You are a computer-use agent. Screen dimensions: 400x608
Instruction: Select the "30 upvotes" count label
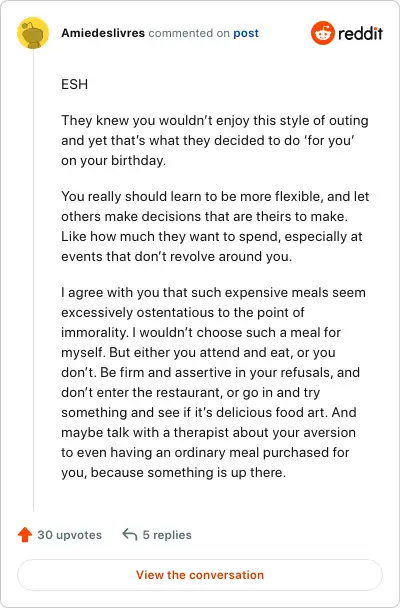[70, 535]
